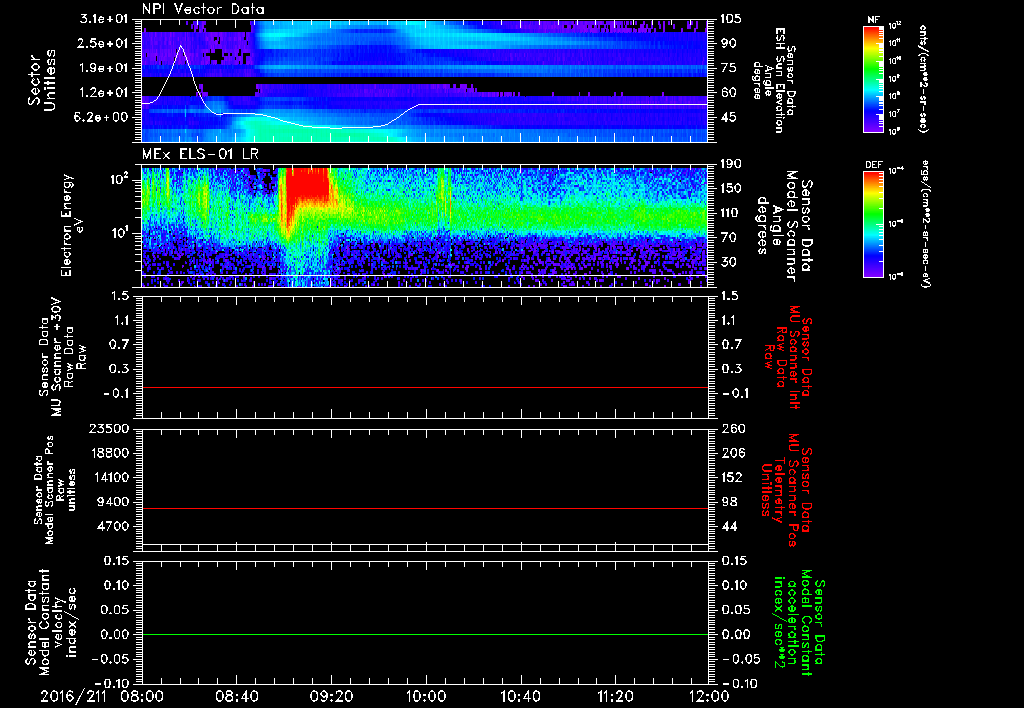Click the '1.2e+01' sector tick label

click(104, 93)
